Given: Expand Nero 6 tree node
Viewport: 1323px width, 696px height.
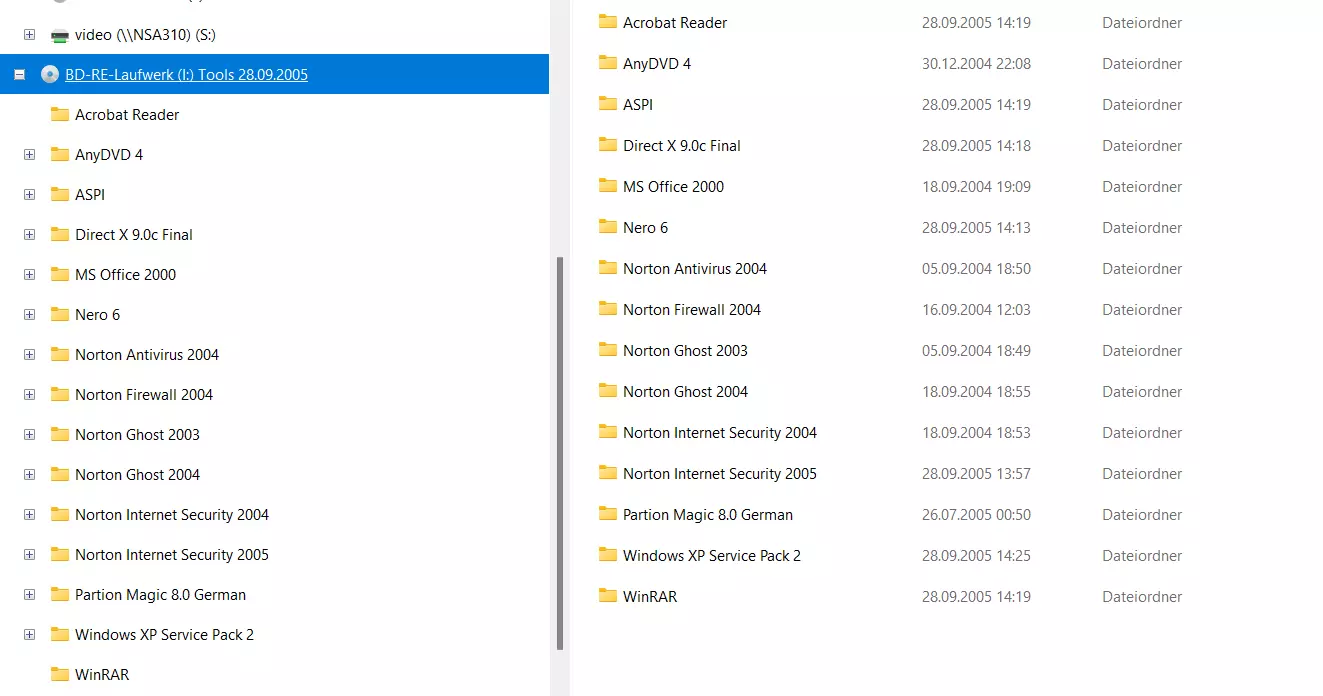Looking at the screenshot, I should point(29,314).
